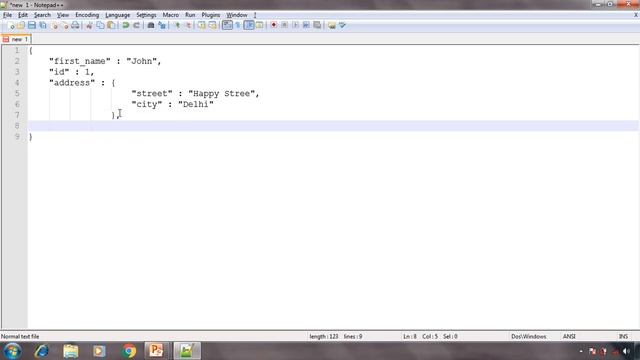Viewport: 640px width, 360px height.
Task: Open the Windows Start menu
Action: (x=12, y=351)
